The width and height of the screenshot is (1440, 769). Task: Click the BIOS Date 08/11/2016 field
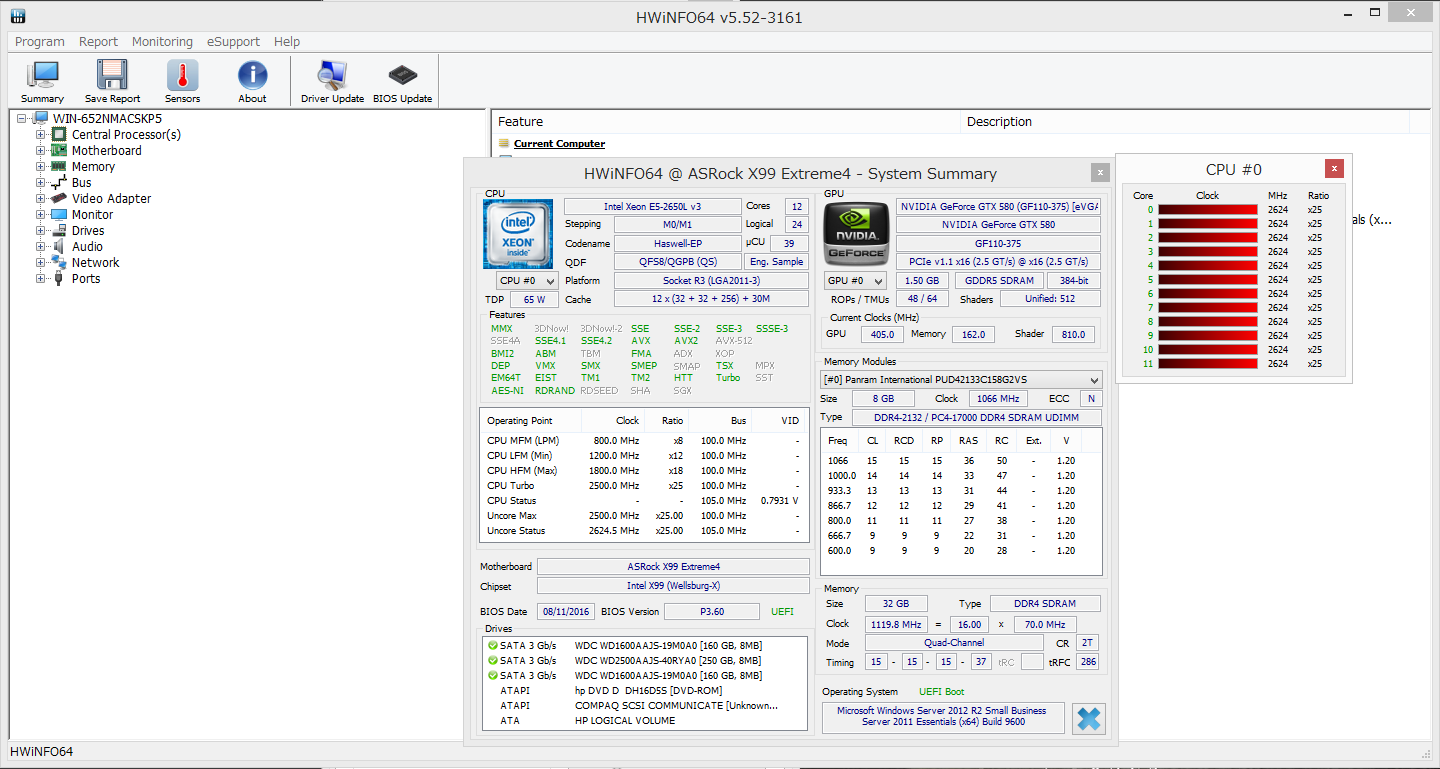point(565,611)
